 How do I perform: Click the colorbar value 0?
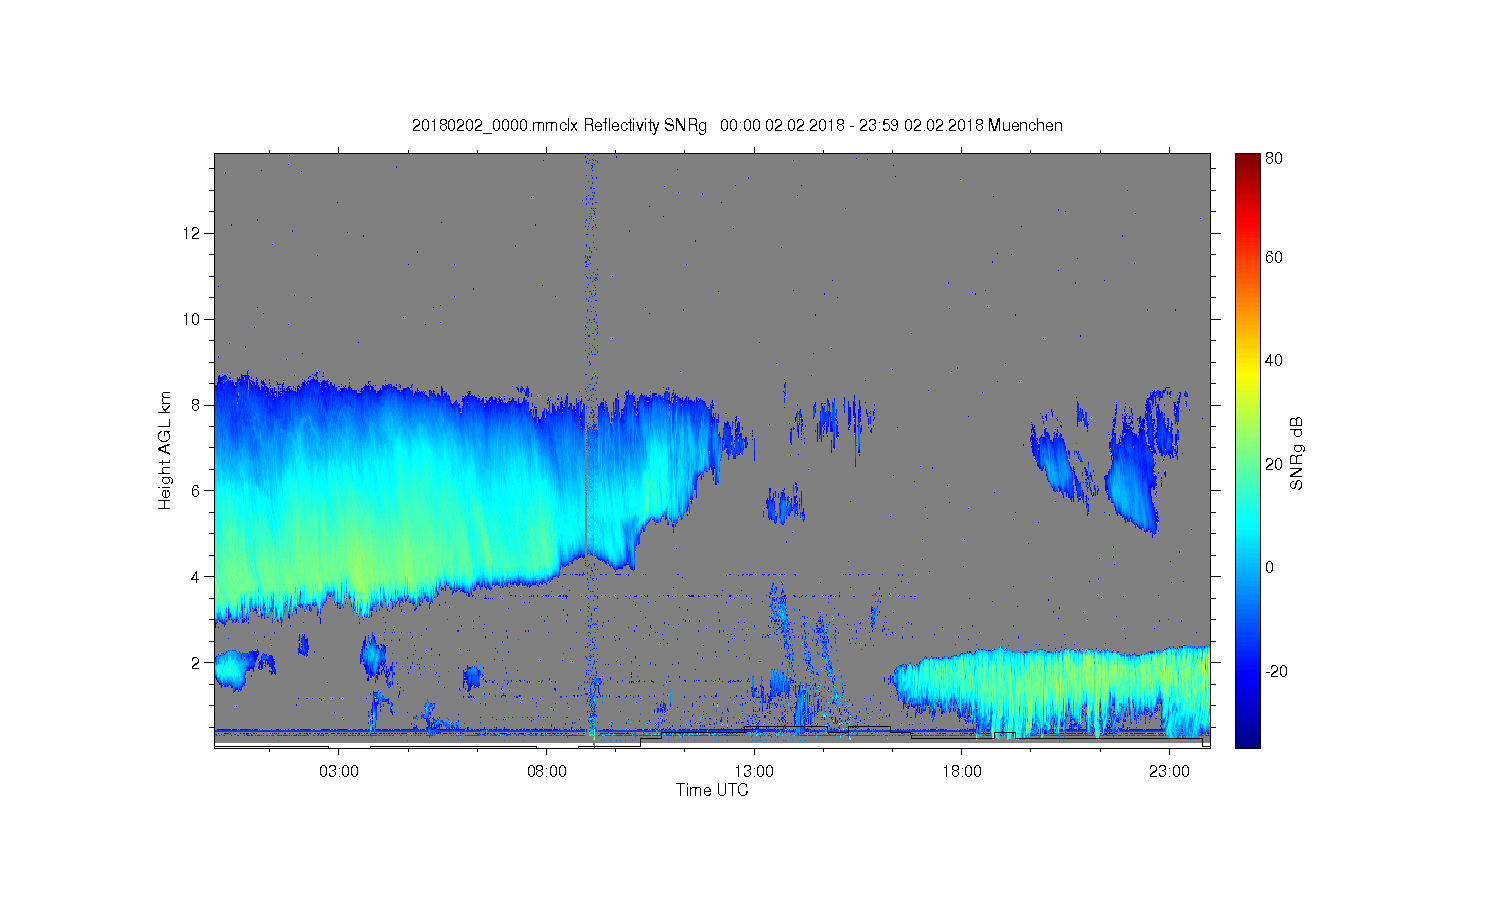coord(1270,568)
